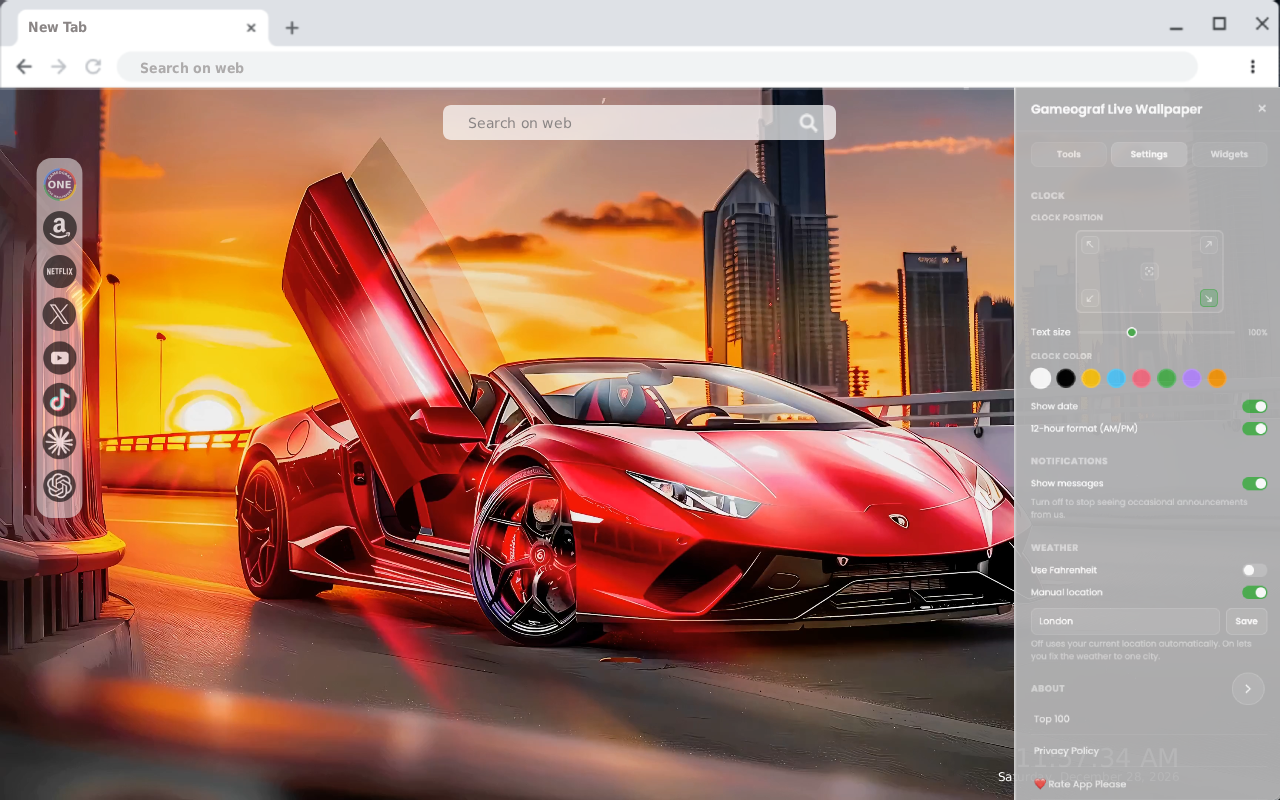Reload the page with the refresh icon
This screenshot has width=1280, height=800.
[x=93, y=67]
